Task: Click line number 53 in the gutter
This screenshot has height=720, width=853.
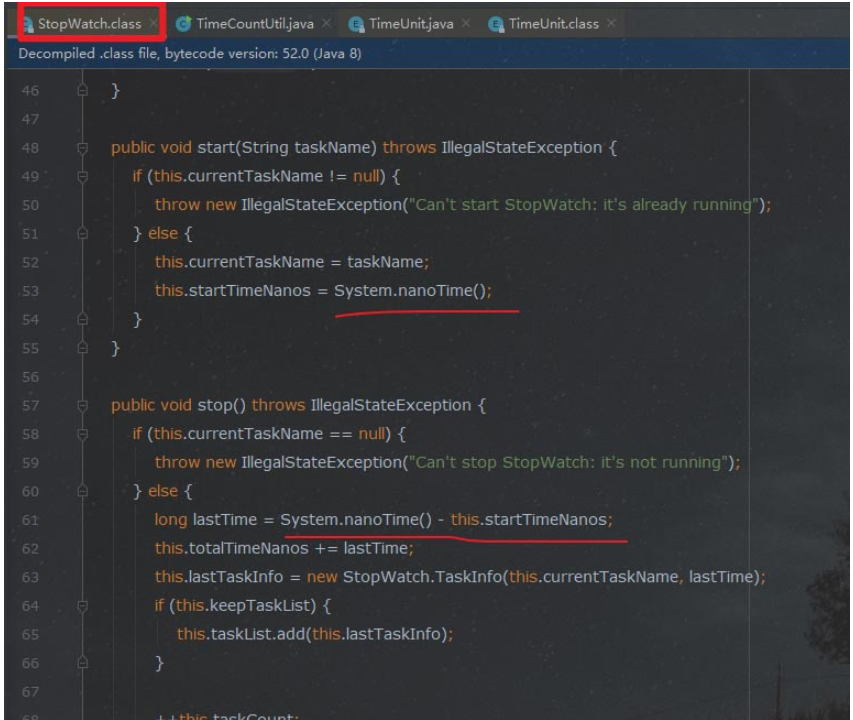Action: click(x=29, y=291)
